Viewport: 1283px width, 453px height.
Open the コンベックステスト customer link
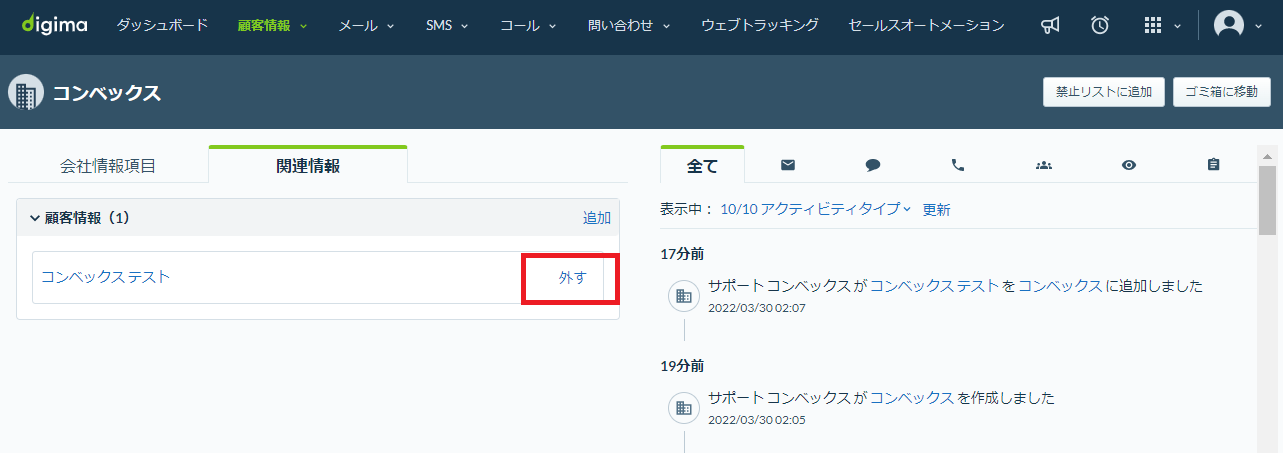106,277
